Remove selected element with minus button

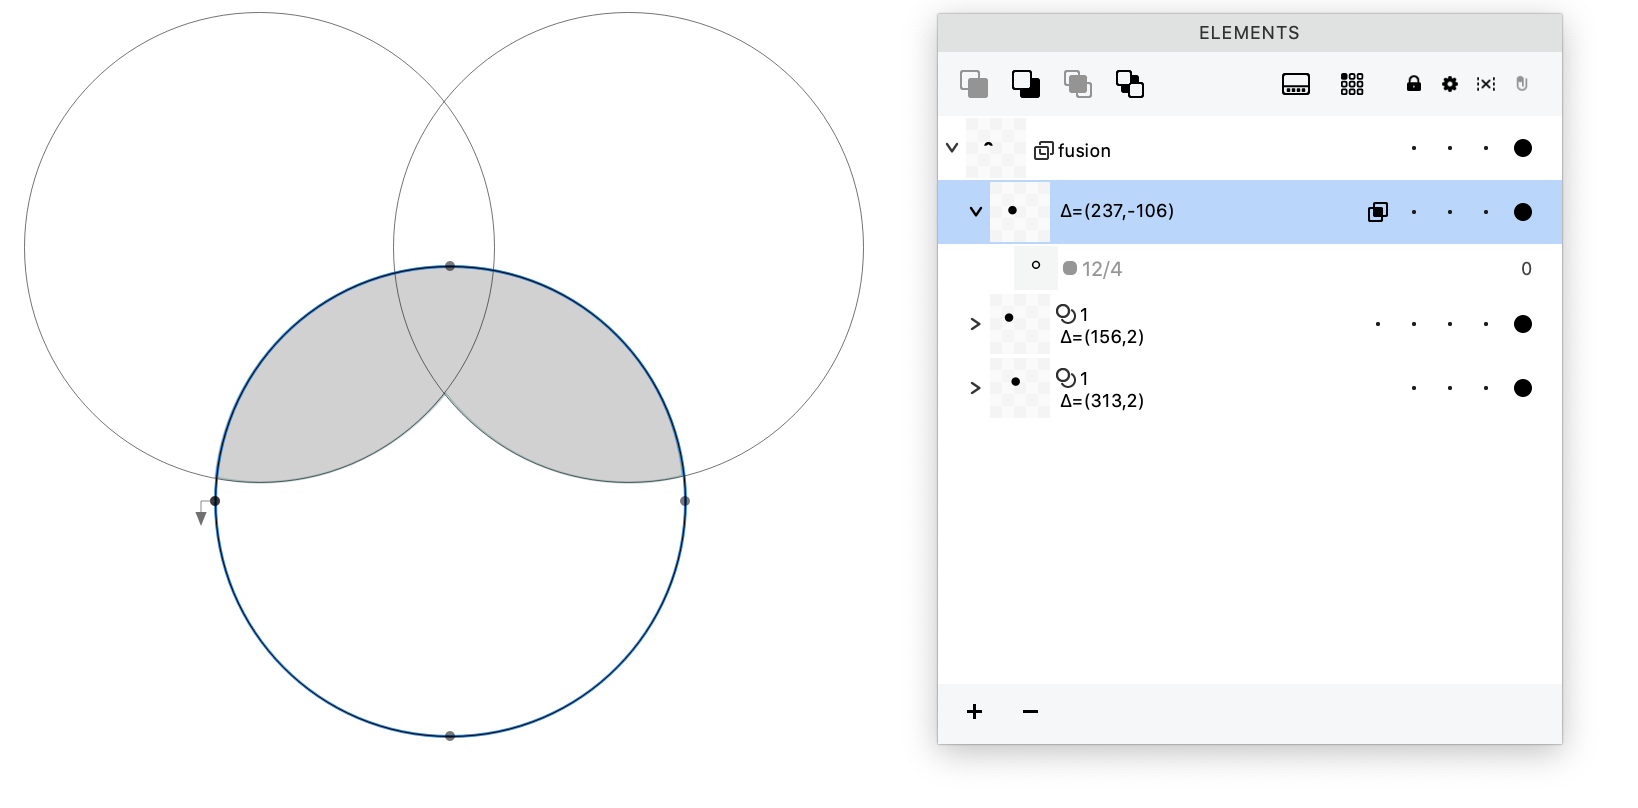(1031, 712)
